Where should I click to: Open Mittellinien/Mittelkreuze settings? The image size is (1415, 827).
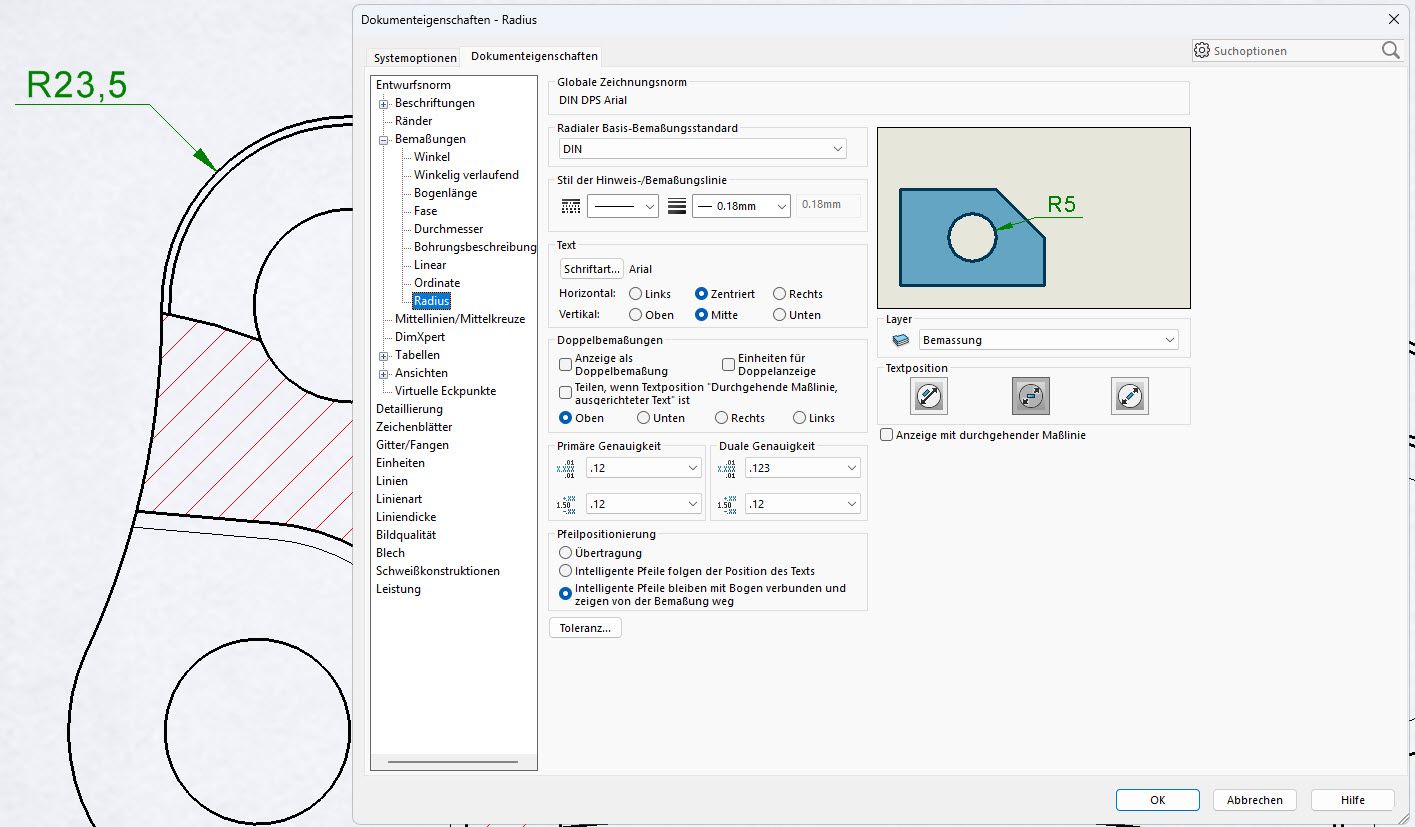[460, 319]
